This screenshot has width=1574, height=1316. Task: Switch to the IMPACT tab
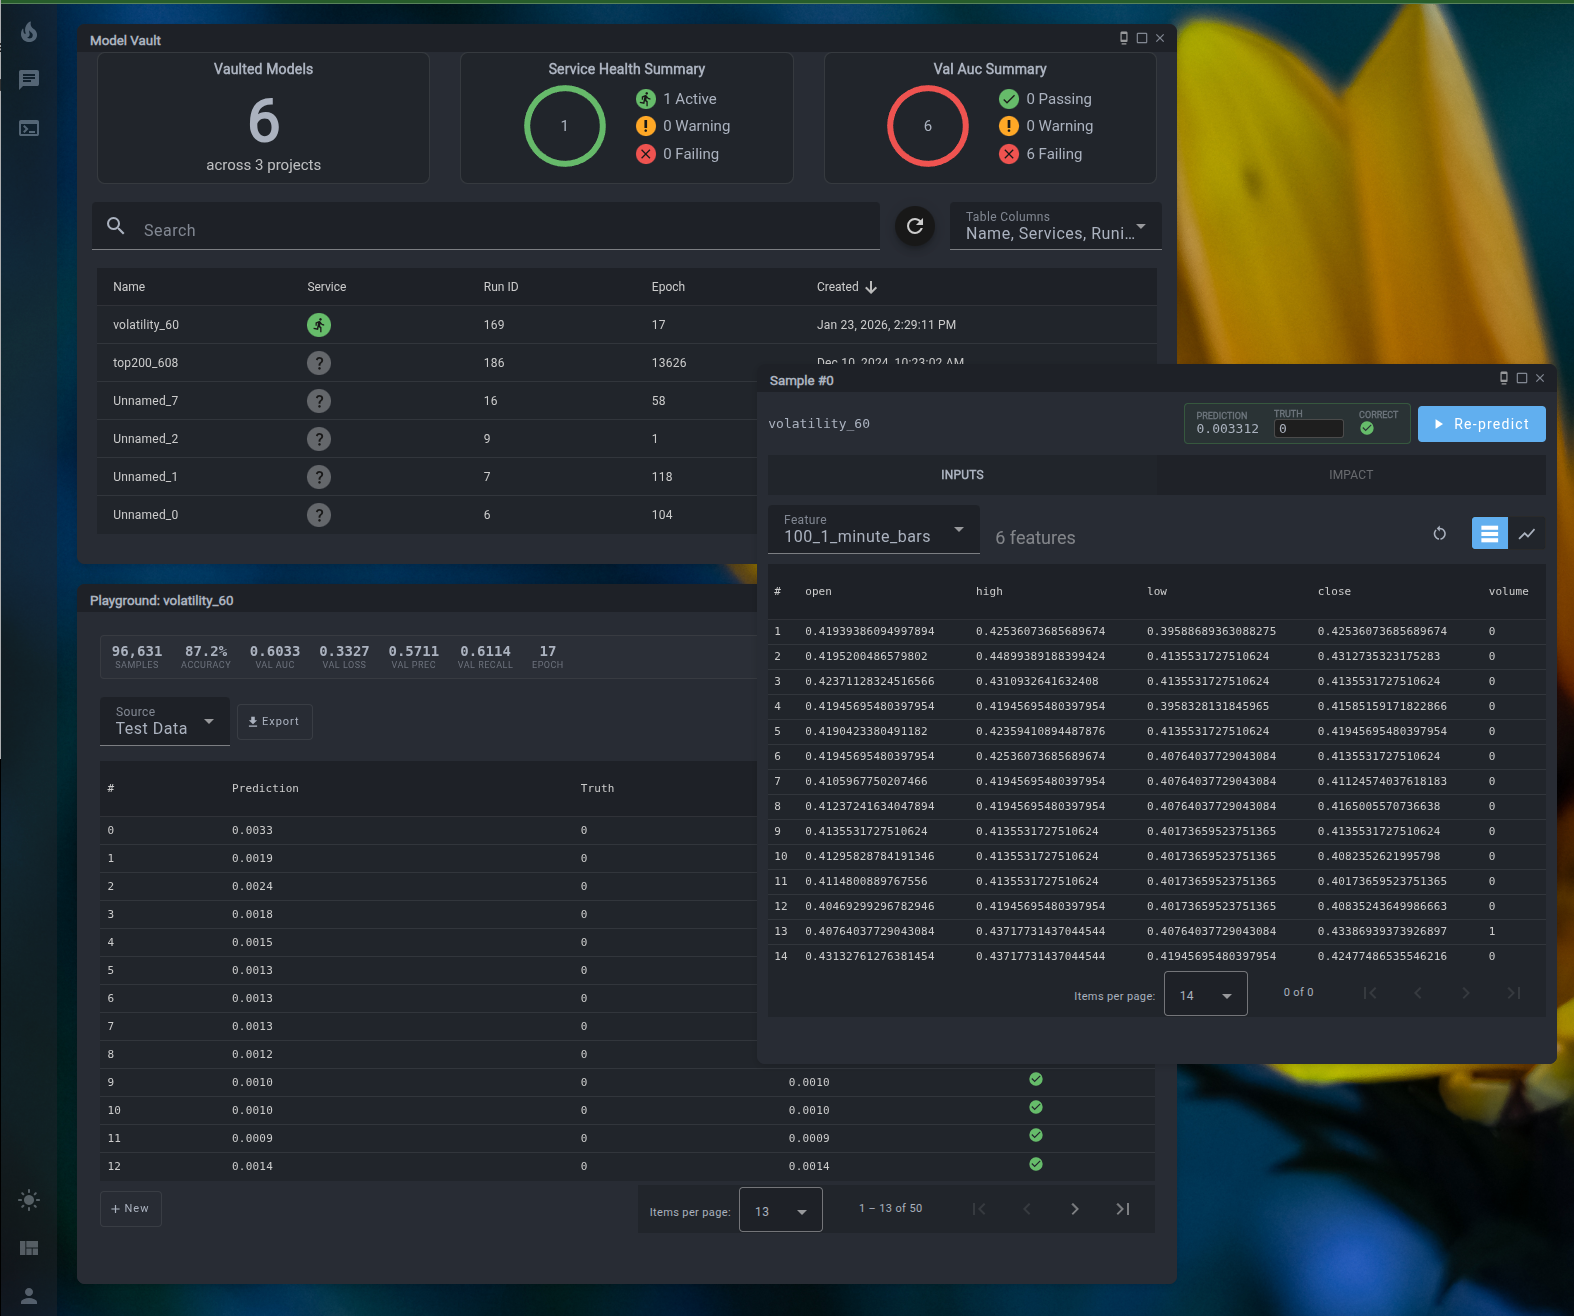point(1350,475)
